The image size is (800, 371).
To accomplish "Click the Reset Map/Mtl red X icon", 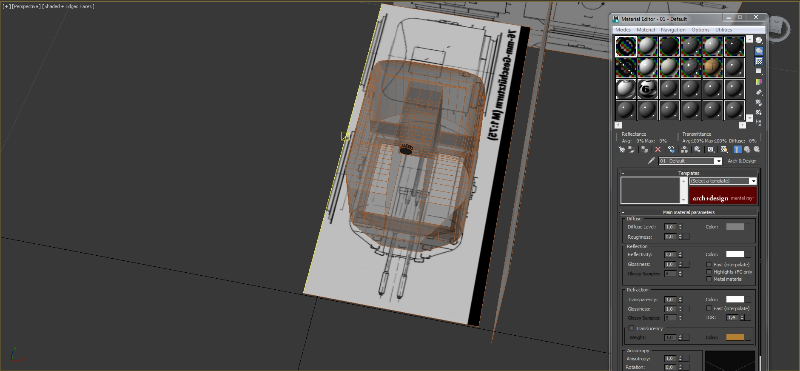I will (x=658, y=150).
